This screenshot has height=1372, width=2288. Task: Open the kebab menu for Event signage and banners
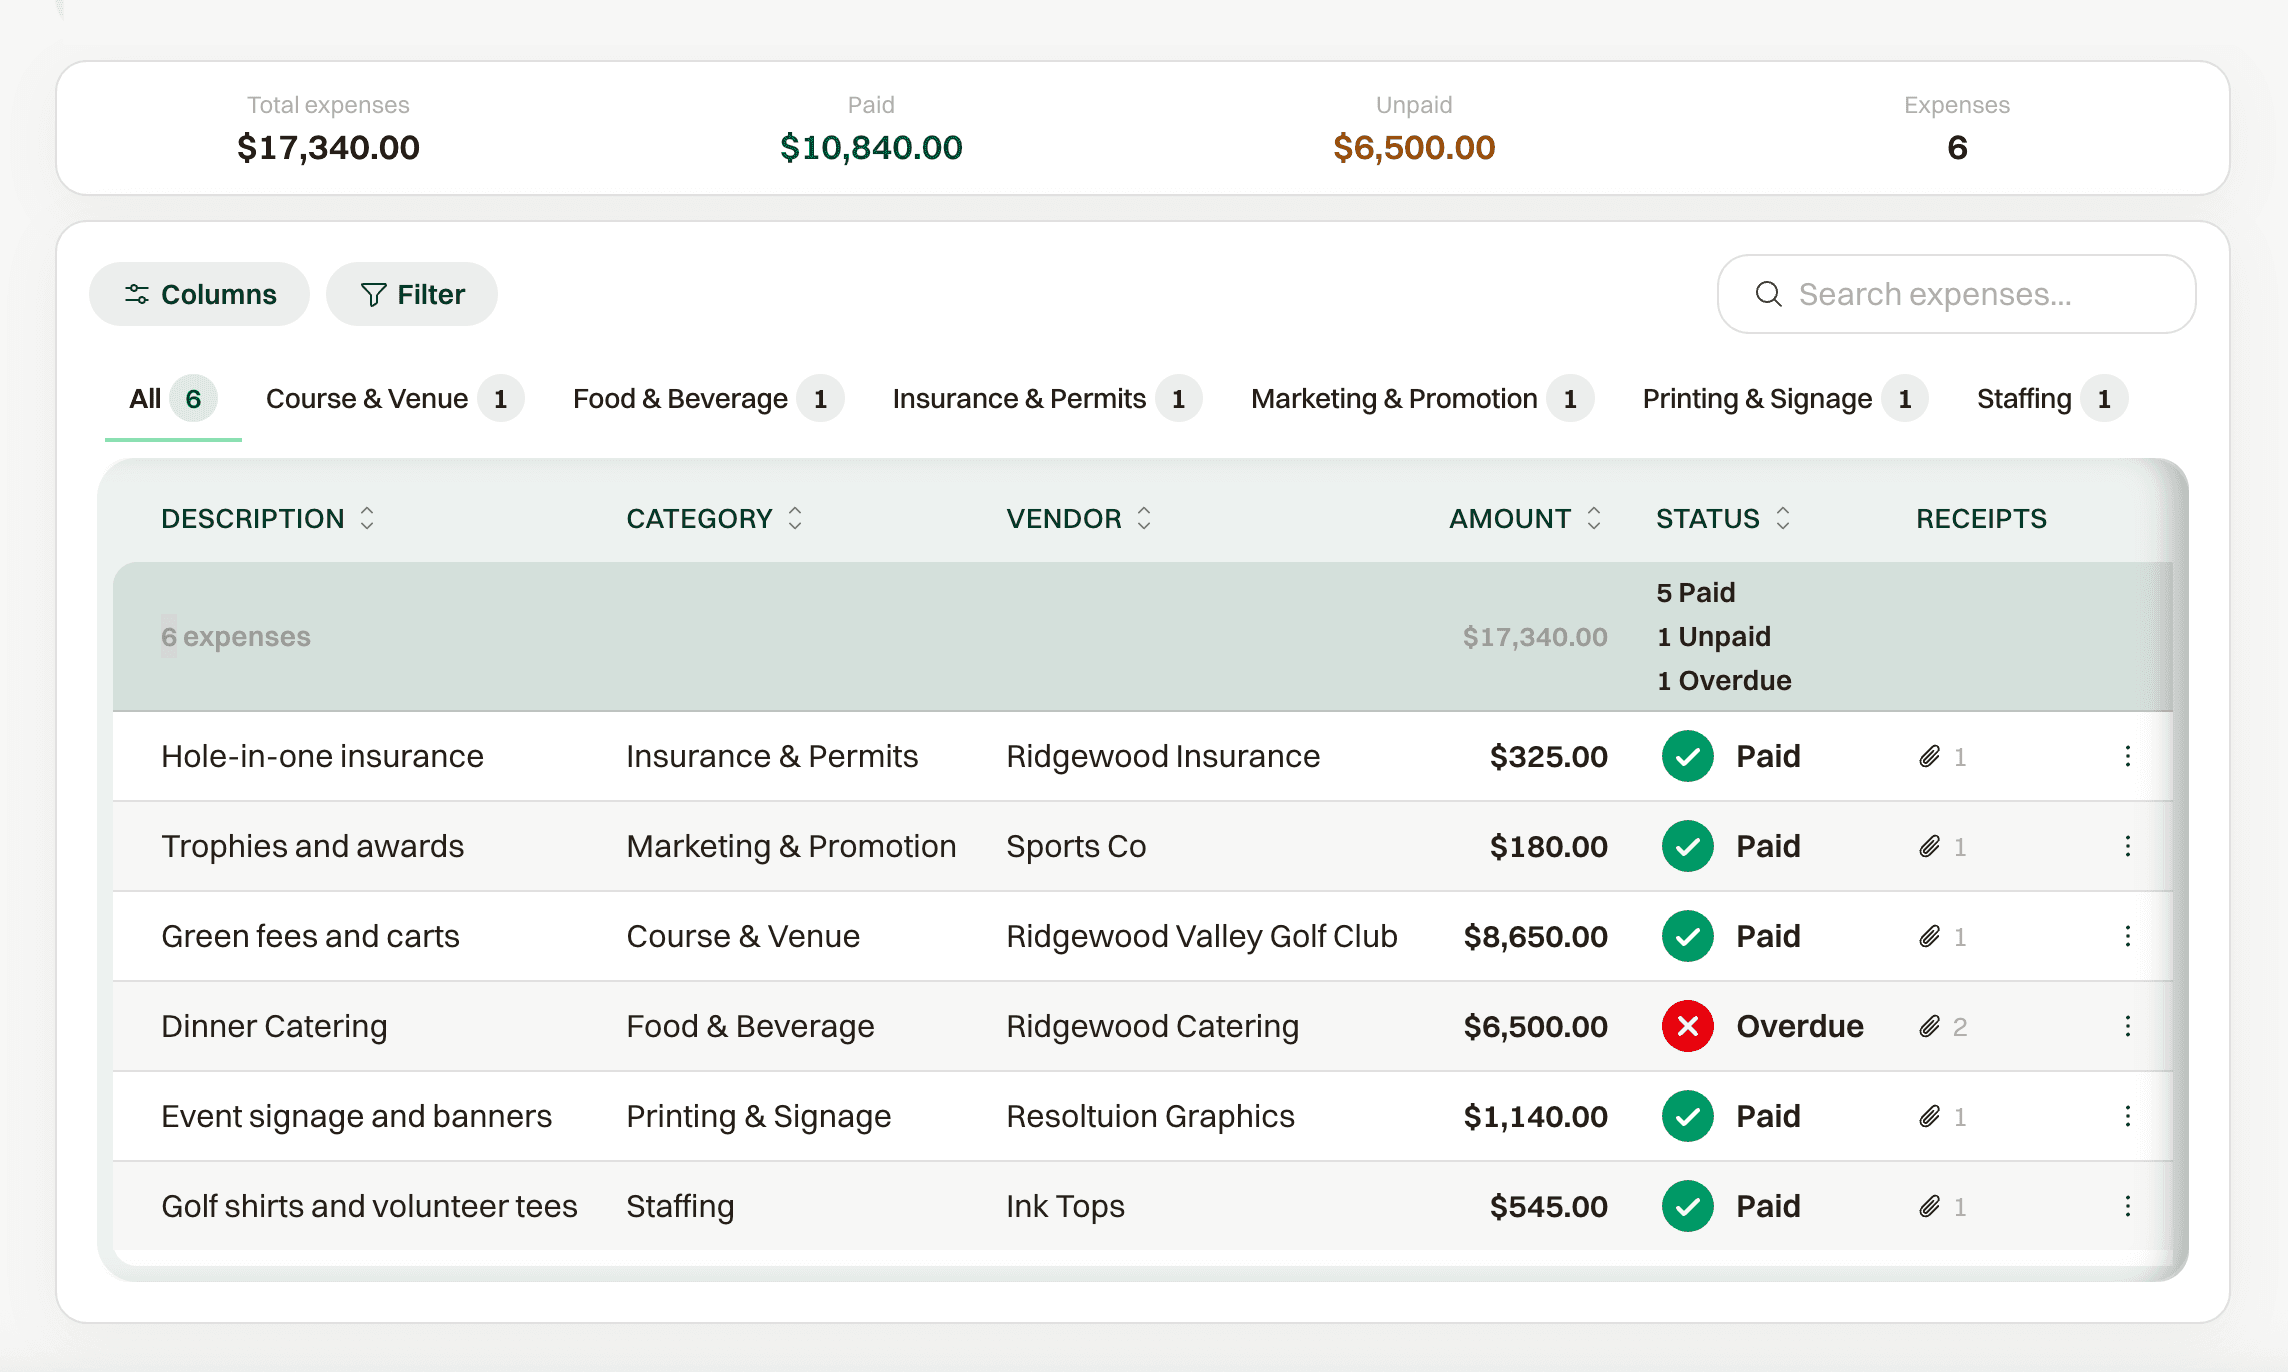[x=2127, y=1116]
